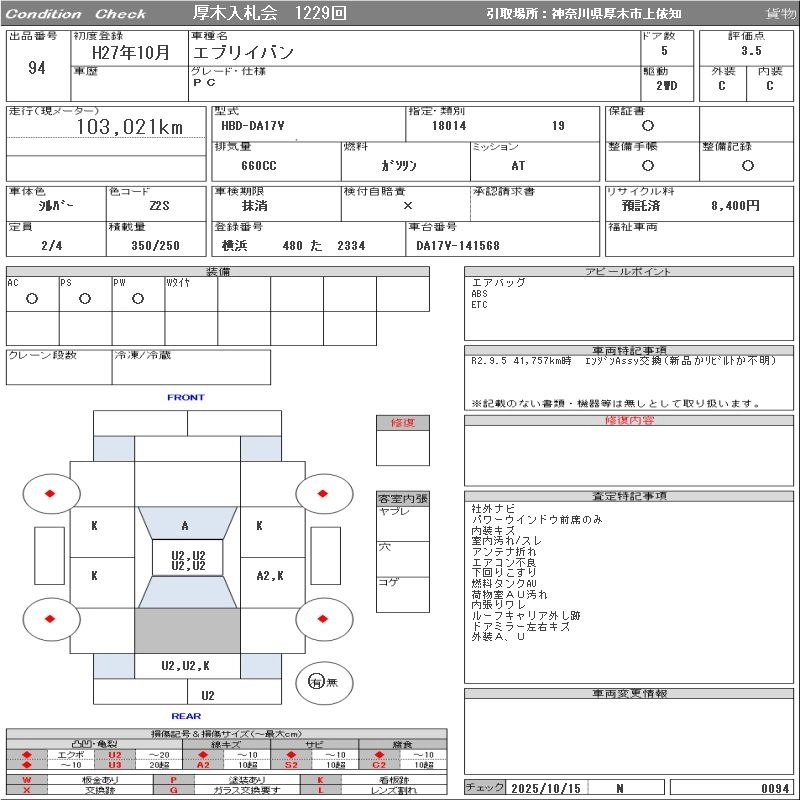
Task: Click the エアバッグ appeal point
Action: coord(498,282)
